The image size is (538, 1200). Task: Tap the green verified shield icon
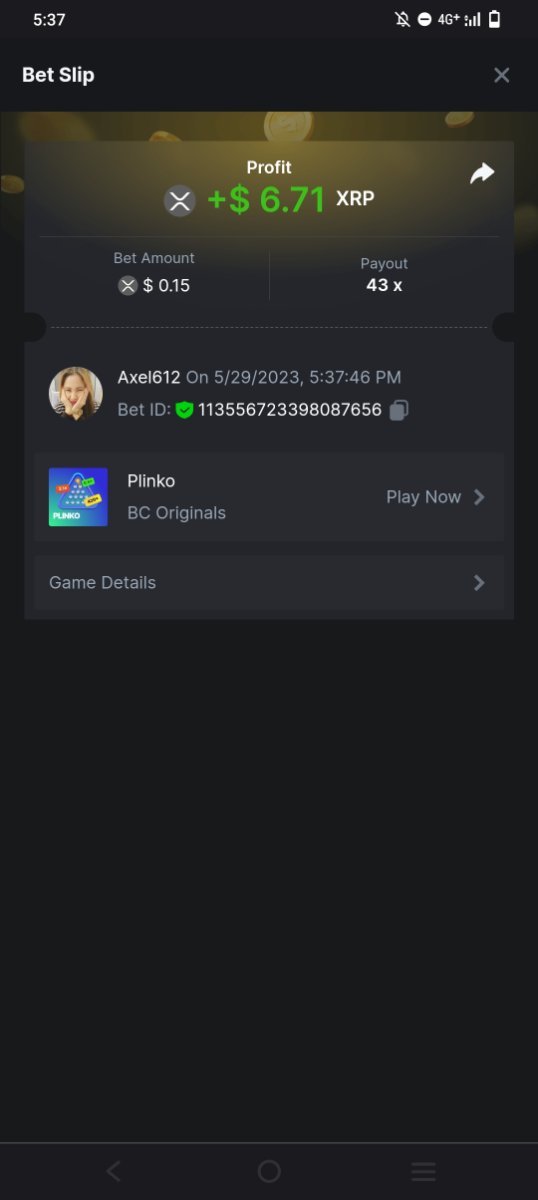pos(184,410)
